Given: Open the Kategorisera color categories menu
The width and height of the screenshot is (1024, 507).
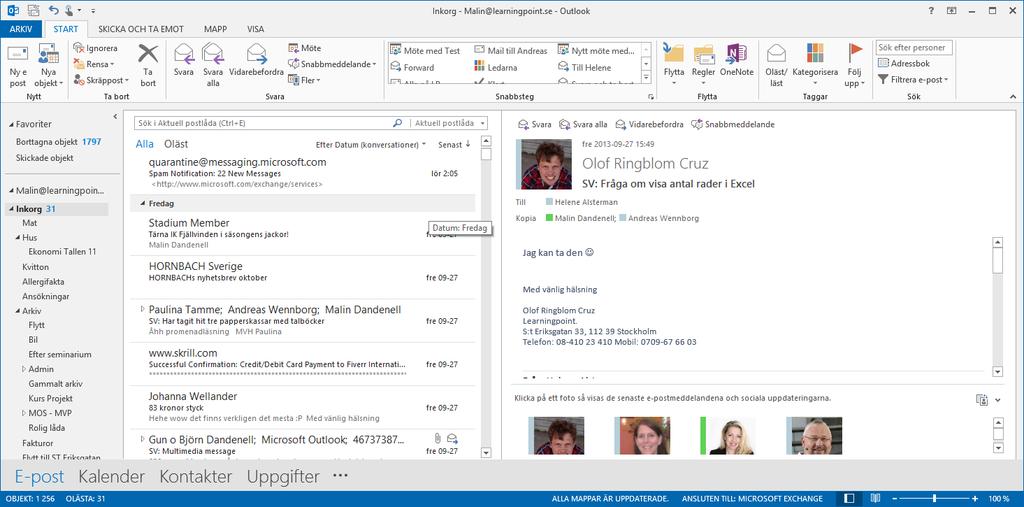Looking at the screenshot, I should (815, 65).
